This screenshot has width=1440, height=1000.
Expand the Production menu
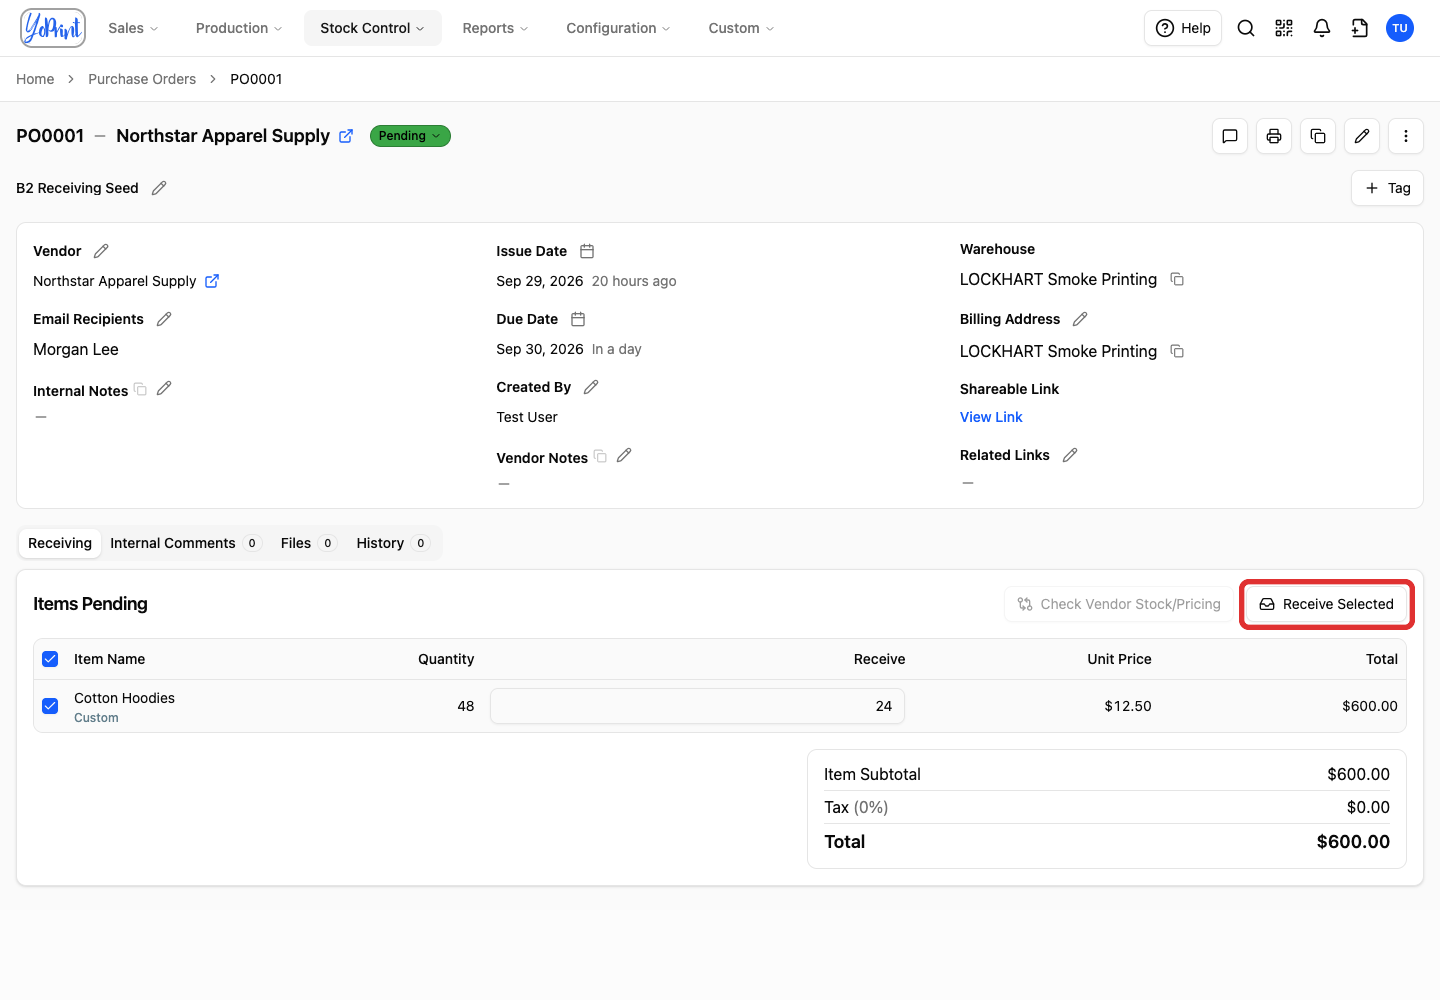[239, 28]
